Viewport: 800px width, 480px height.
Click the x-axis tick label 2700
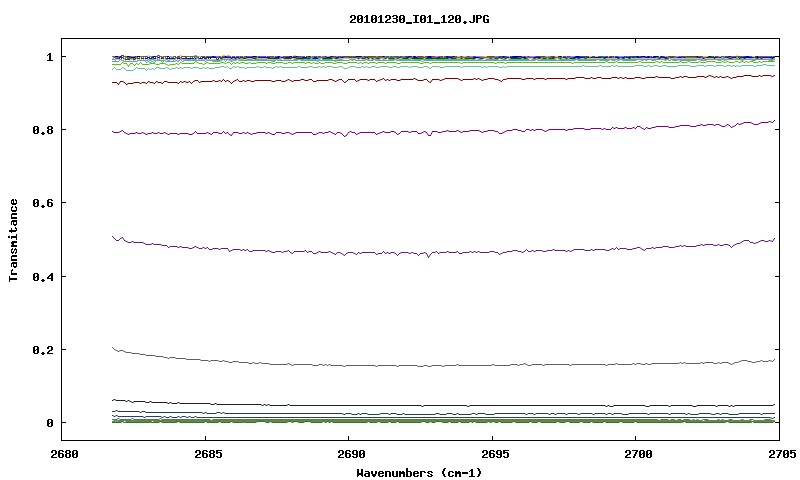(638, 454)
